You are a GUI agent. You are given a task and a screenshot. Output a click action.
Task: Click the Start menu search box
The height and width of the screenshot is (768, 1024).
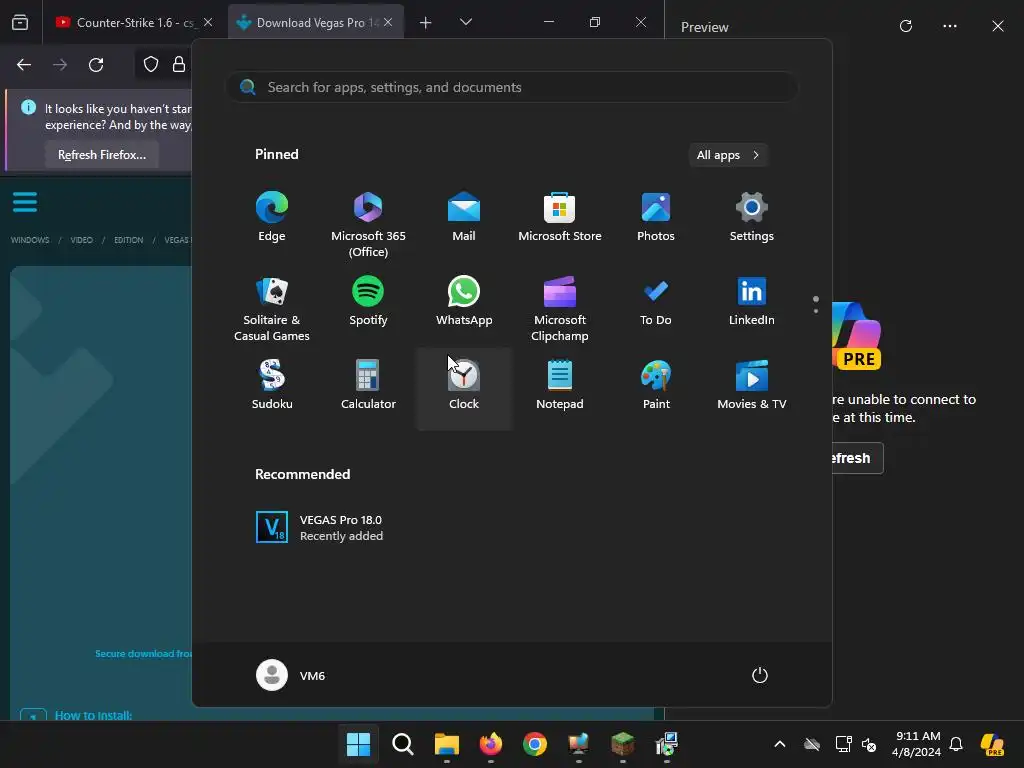(512, 88)
